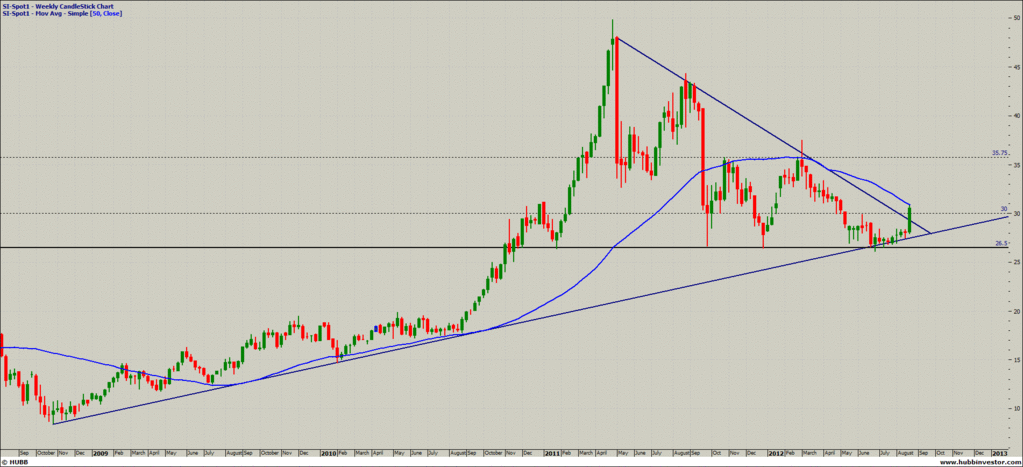1023x467 pixels.
Task: Select the latest green candle at chart's right
Action: coord(910,218)
